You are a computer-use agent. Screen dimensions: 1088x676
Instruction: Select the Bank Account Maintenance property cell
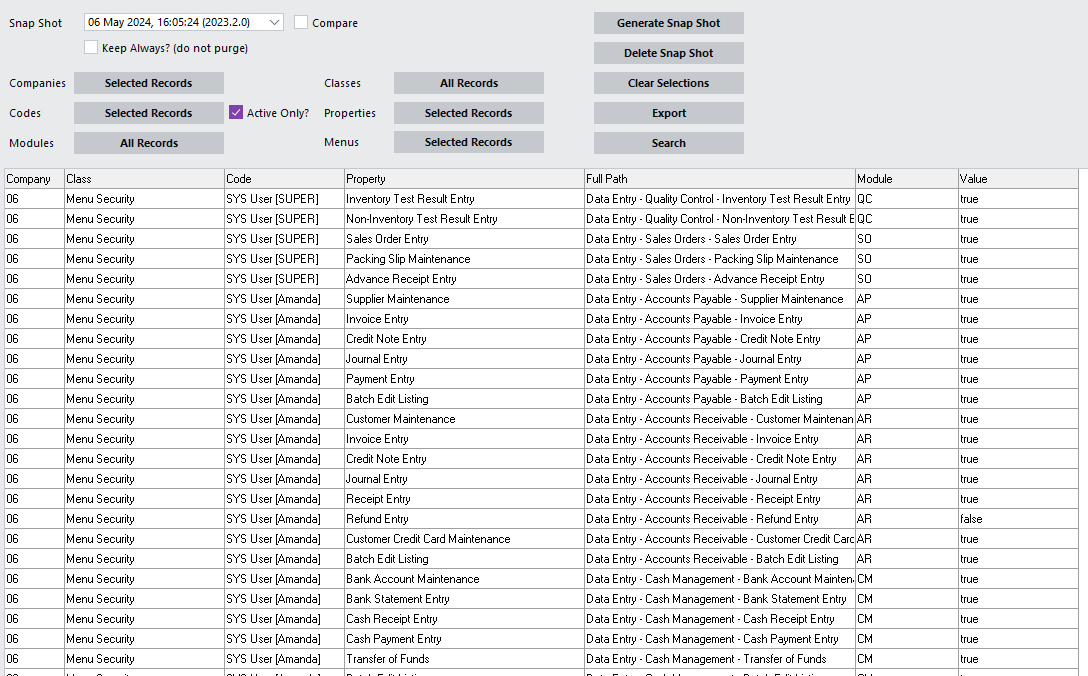coord(464,579)
